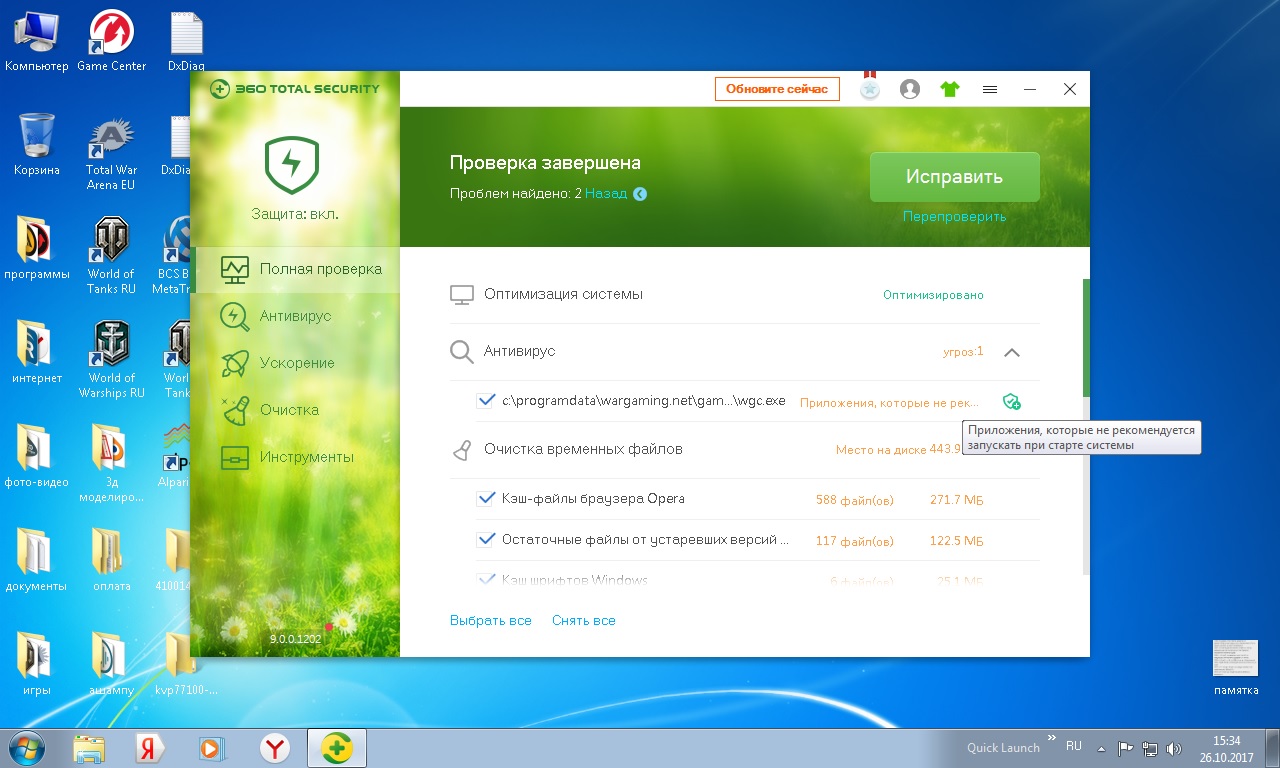This screenshot has width=1280, height=768.
Task: Click the Обновите сейчас button
Action: coord(777,89)
